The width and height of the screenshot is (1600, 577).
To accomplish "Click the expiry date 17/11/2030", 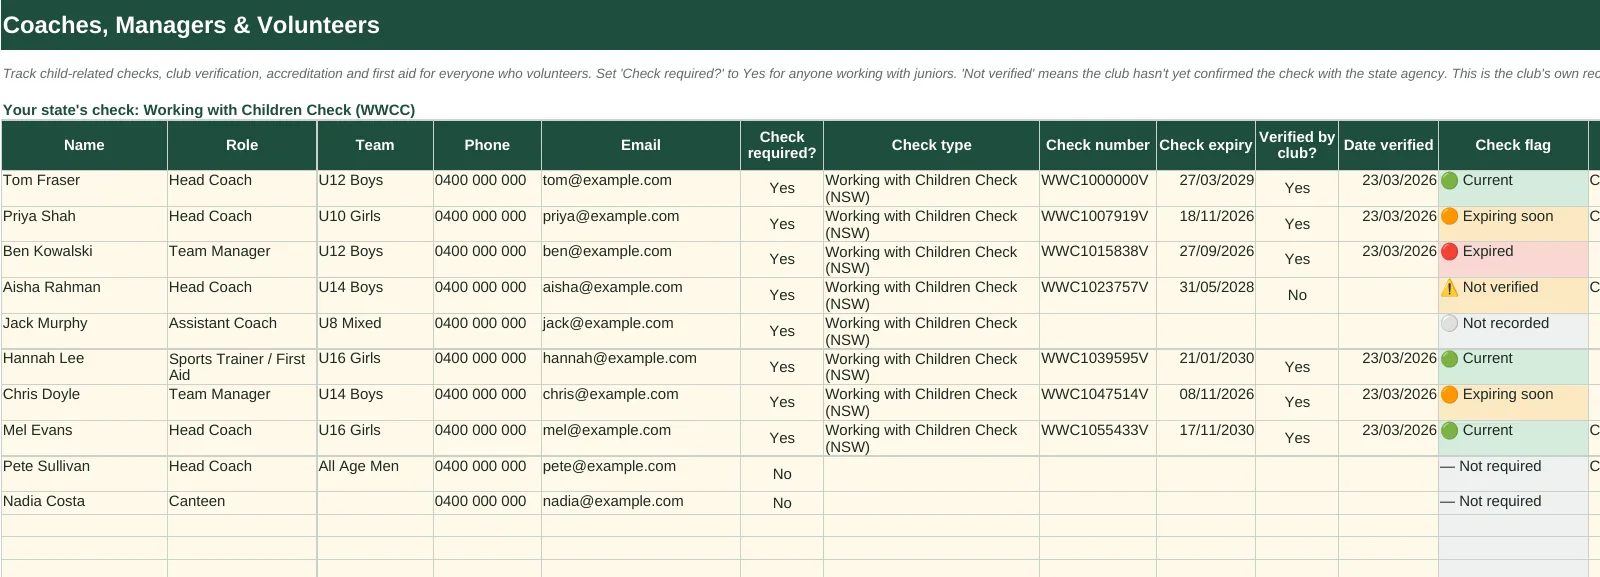I will pyautogui.click(x=1206, y=438).
